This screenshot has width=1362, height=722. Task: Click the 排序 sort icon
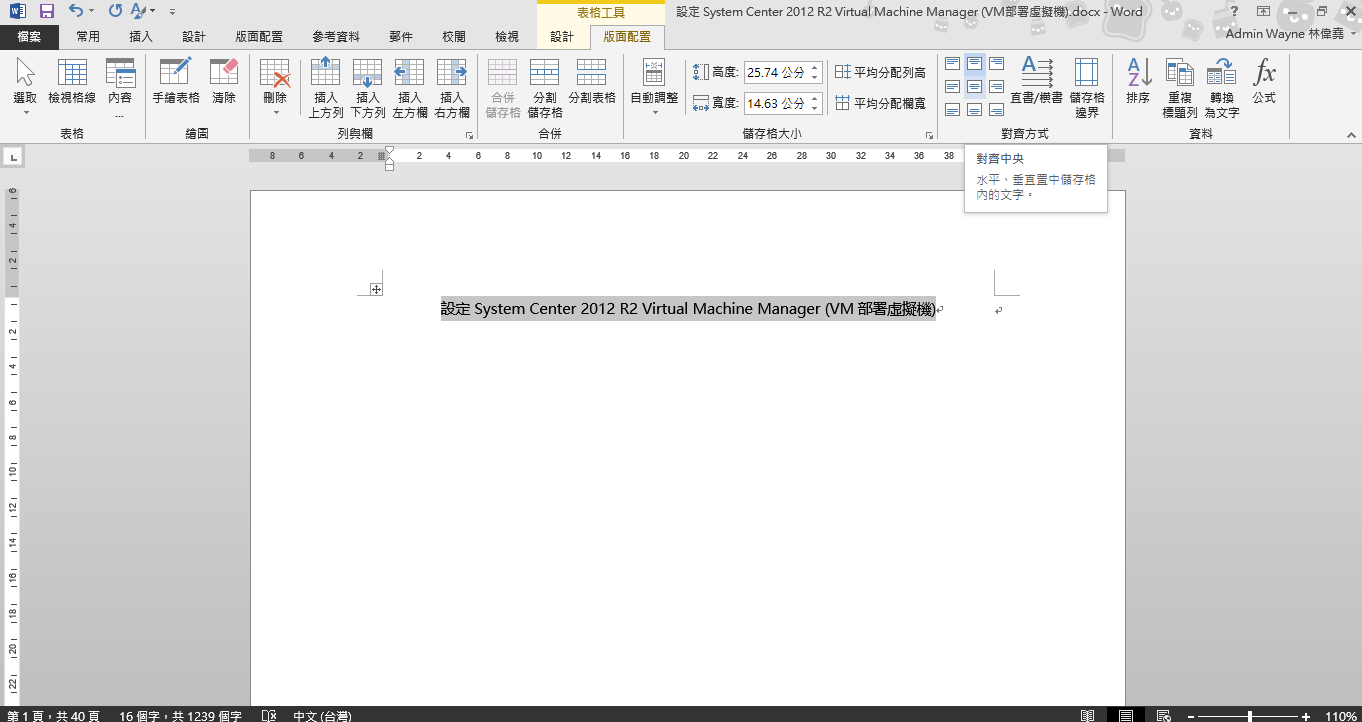[x=1138, y=83]
